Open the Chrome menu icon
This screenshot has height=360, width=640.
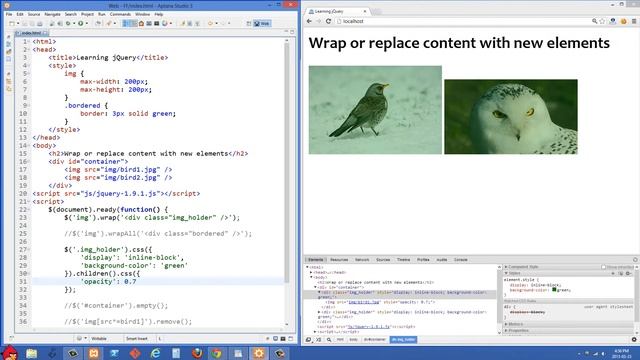[634, 21]
